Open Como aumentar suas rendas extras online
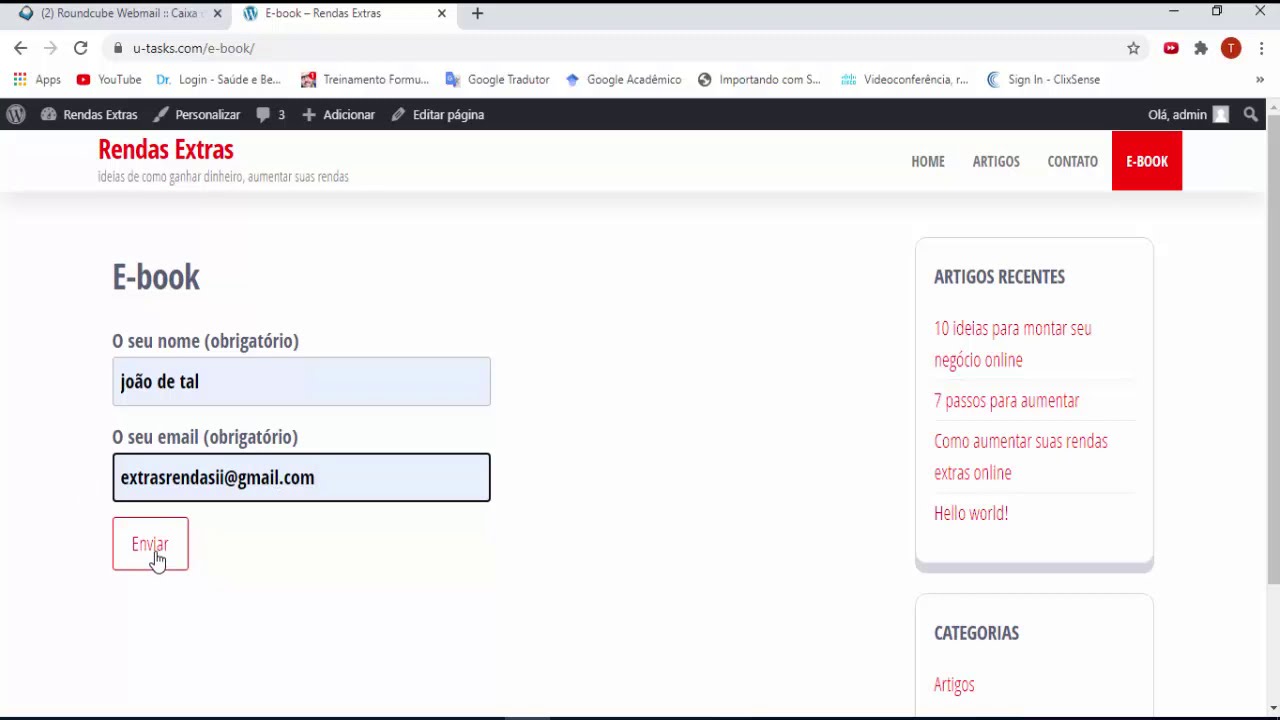Image resolution: width=1280 pixels, height=720 pixels. 1021,457
